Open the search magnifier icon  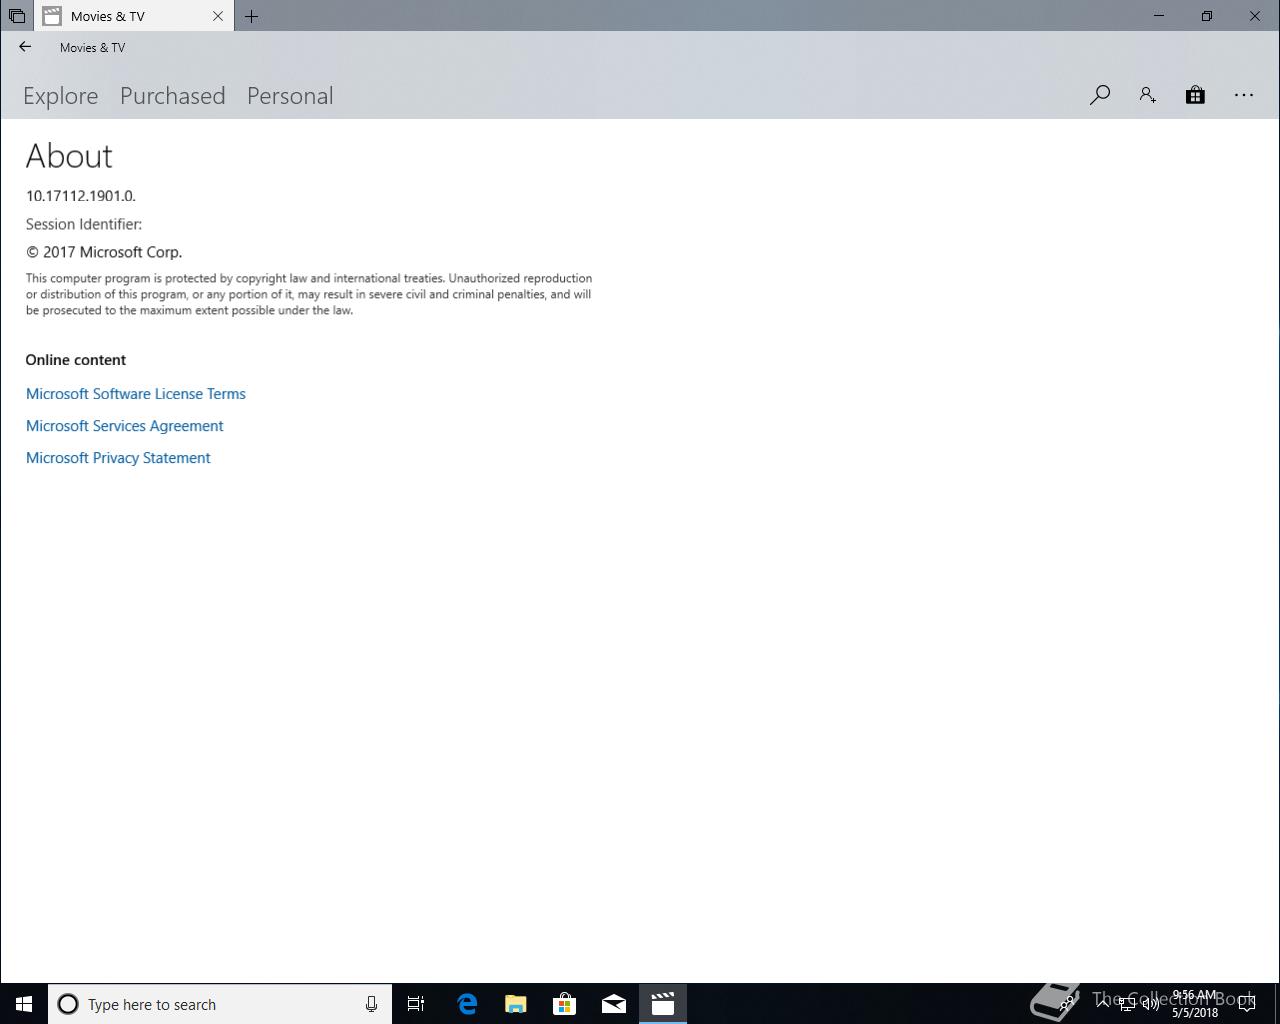[1100, 95]
